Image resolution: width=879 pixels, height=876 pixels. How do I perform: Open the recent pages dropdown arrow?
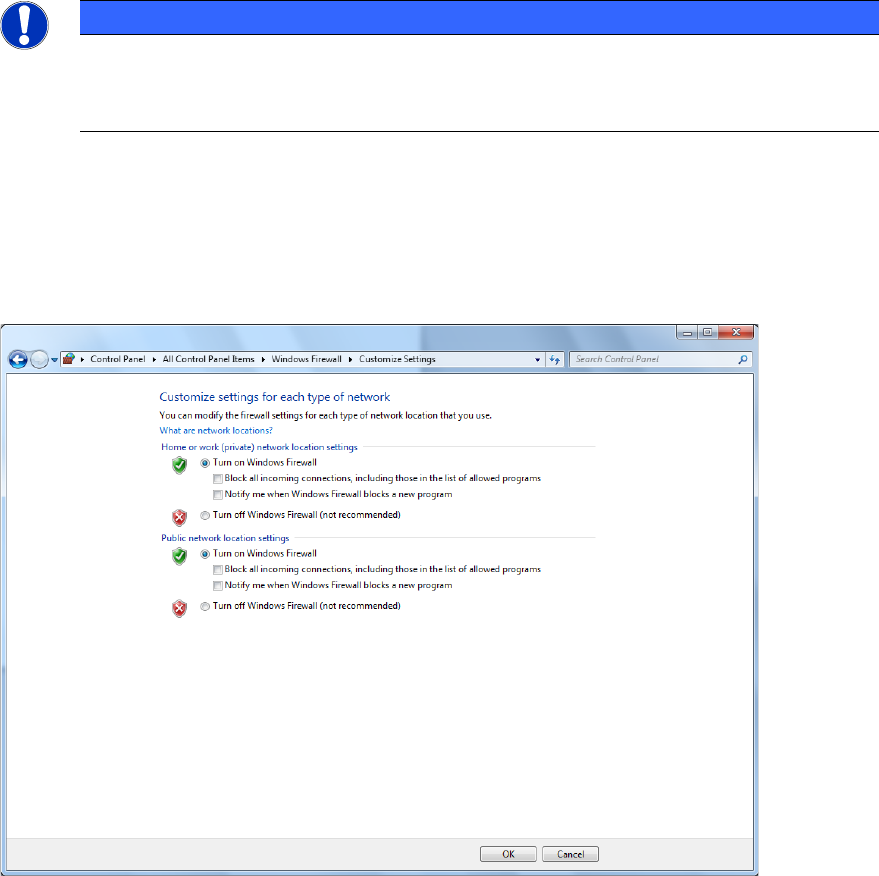tap(54, 360)
